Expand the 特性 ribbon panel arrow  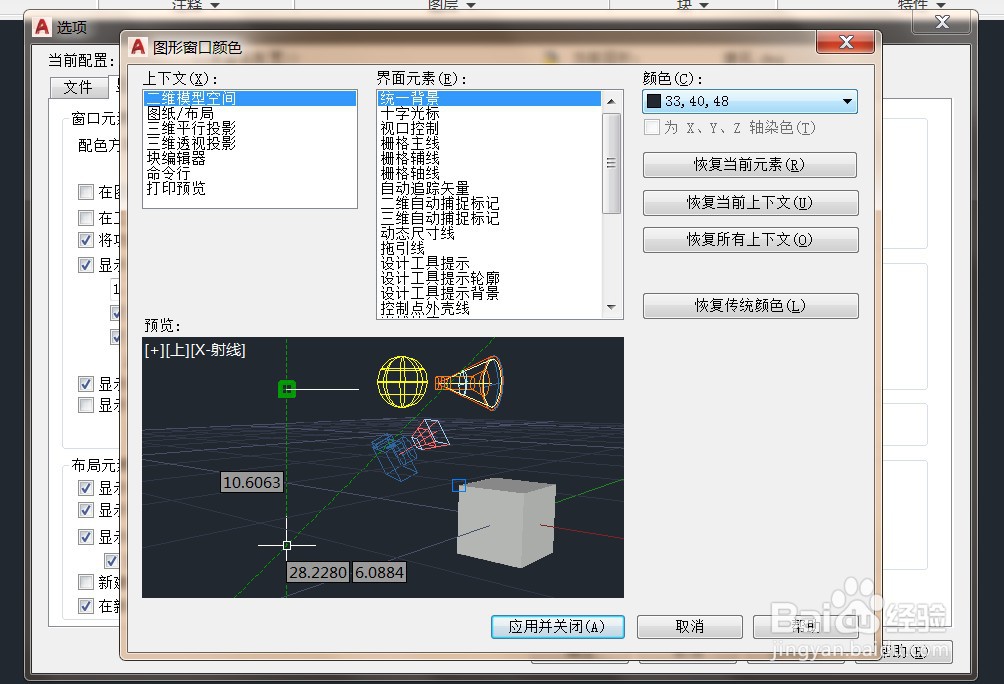pos(940,4)
